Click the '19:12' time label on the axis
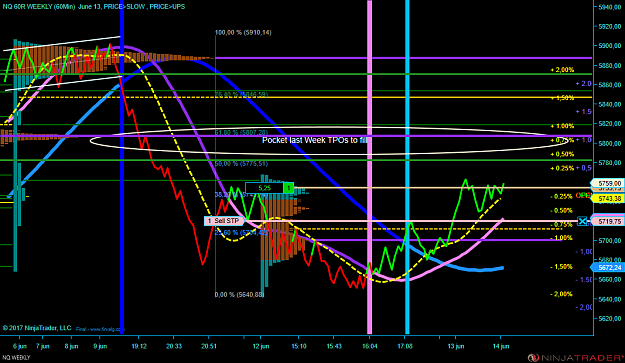The height and width of the screenshot is (363, 625). coord(139,346)
